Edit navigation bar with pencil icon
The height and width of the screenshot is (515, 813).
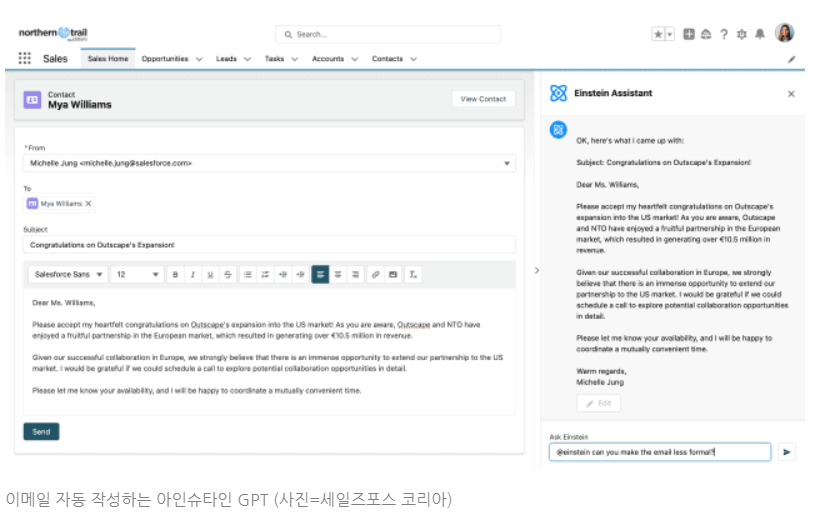tap(792, 59)
